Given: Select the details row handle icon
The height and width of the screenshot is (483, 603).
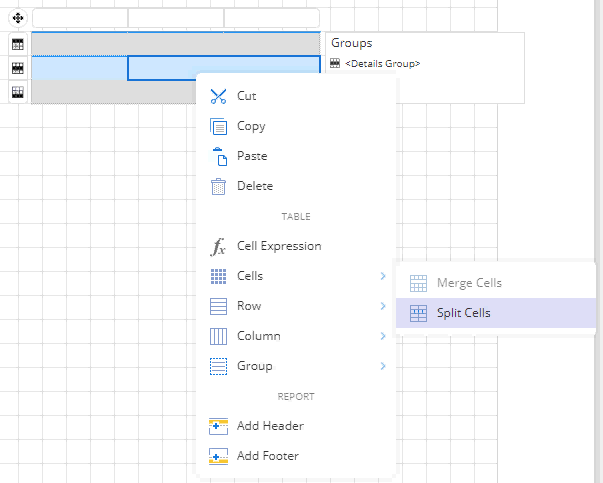Looking at the screenshot, I should (18, 68).
